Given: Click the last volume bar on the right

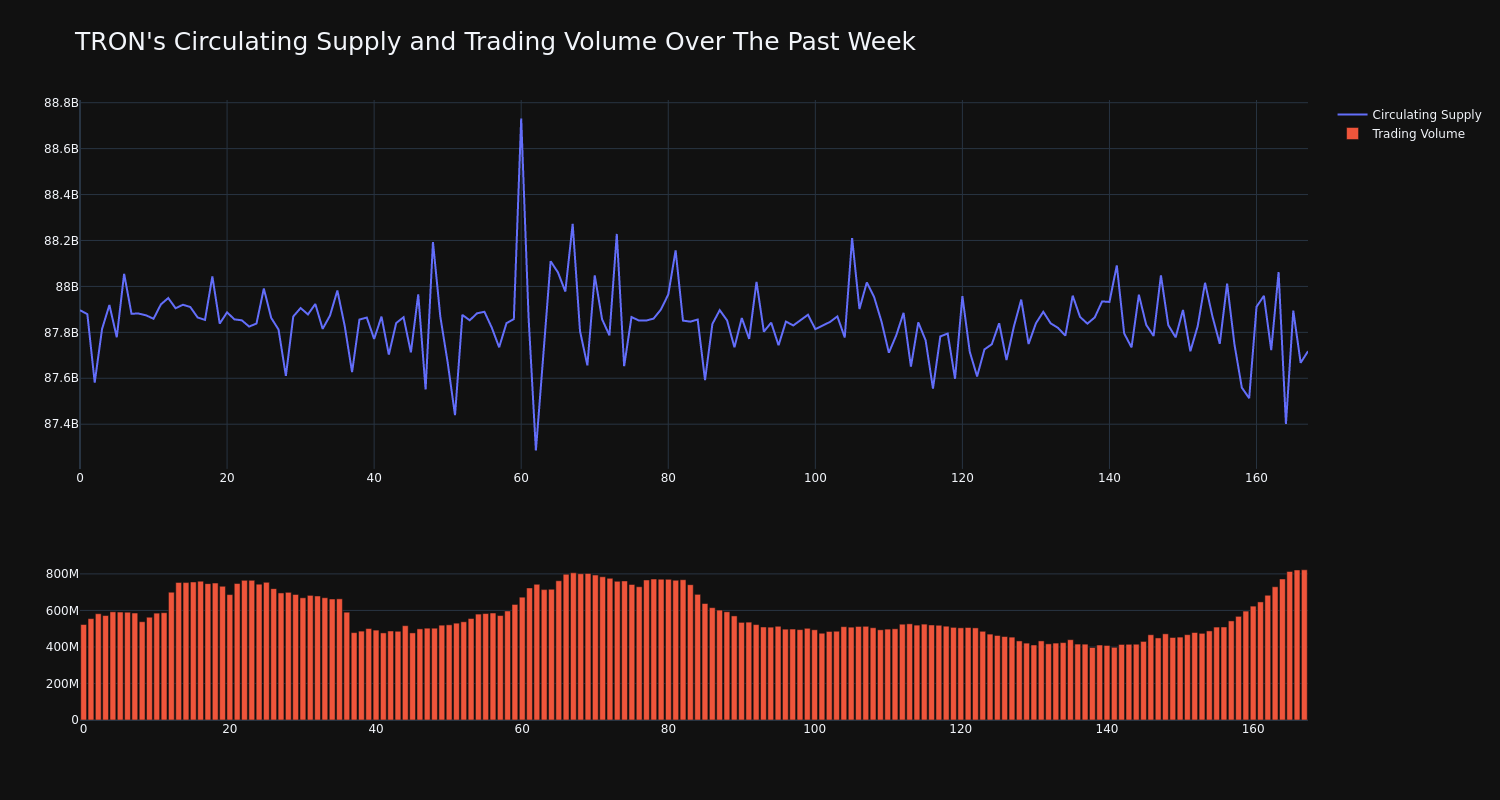Looking at the screenshot, I should (x=1304, y=645).
